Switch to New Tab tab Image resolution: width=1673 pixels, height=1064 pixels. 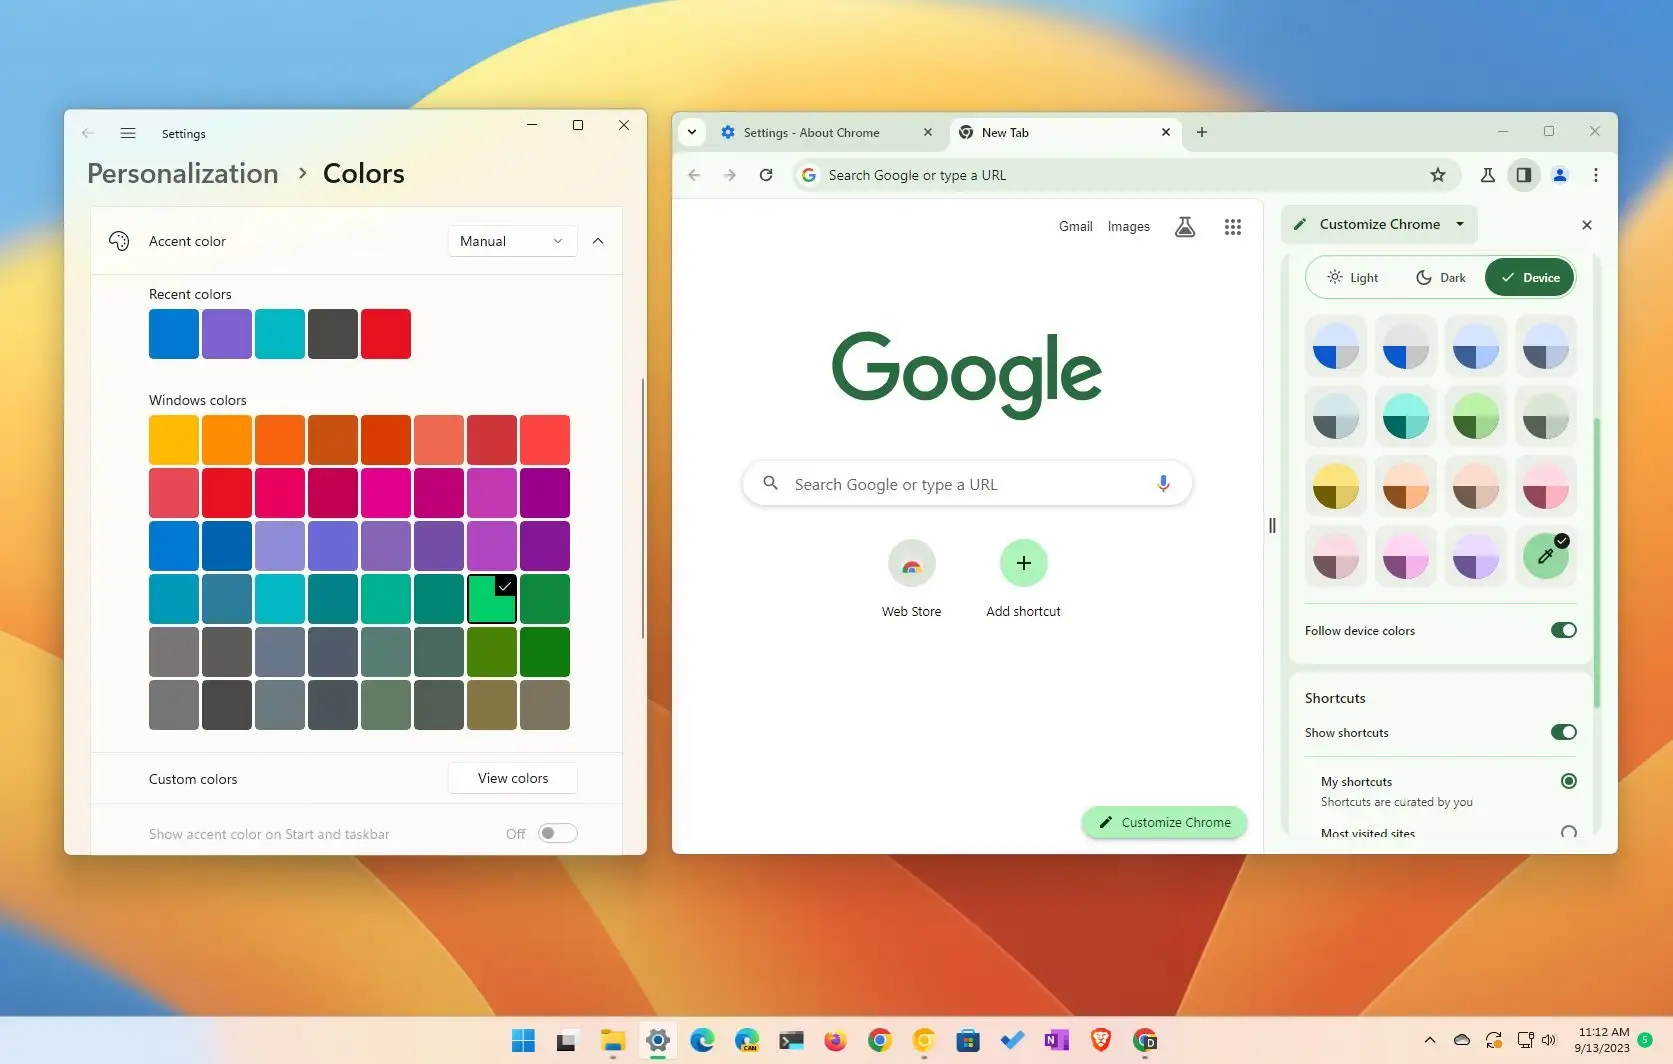click(1065, 132)
